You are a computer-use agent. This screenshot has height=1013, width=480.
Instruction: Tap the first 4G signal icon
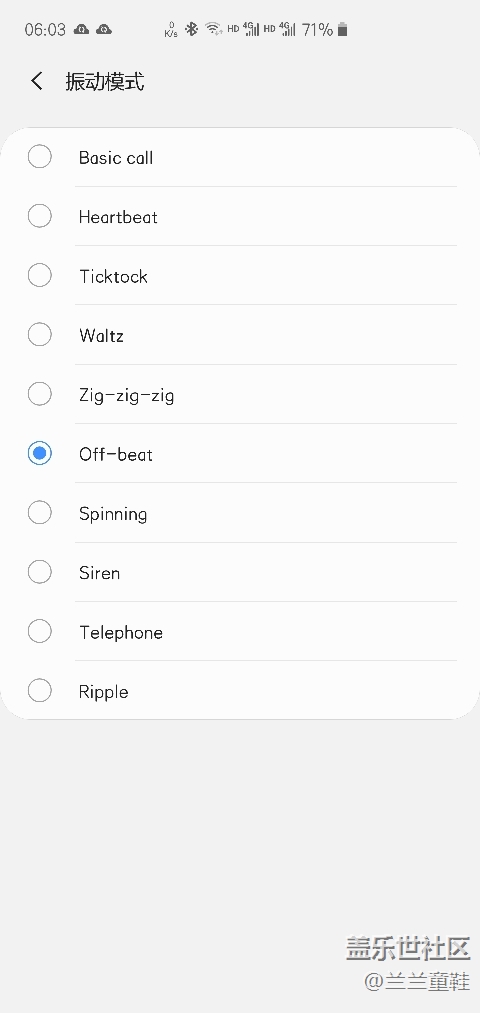(x=251, y=29)
